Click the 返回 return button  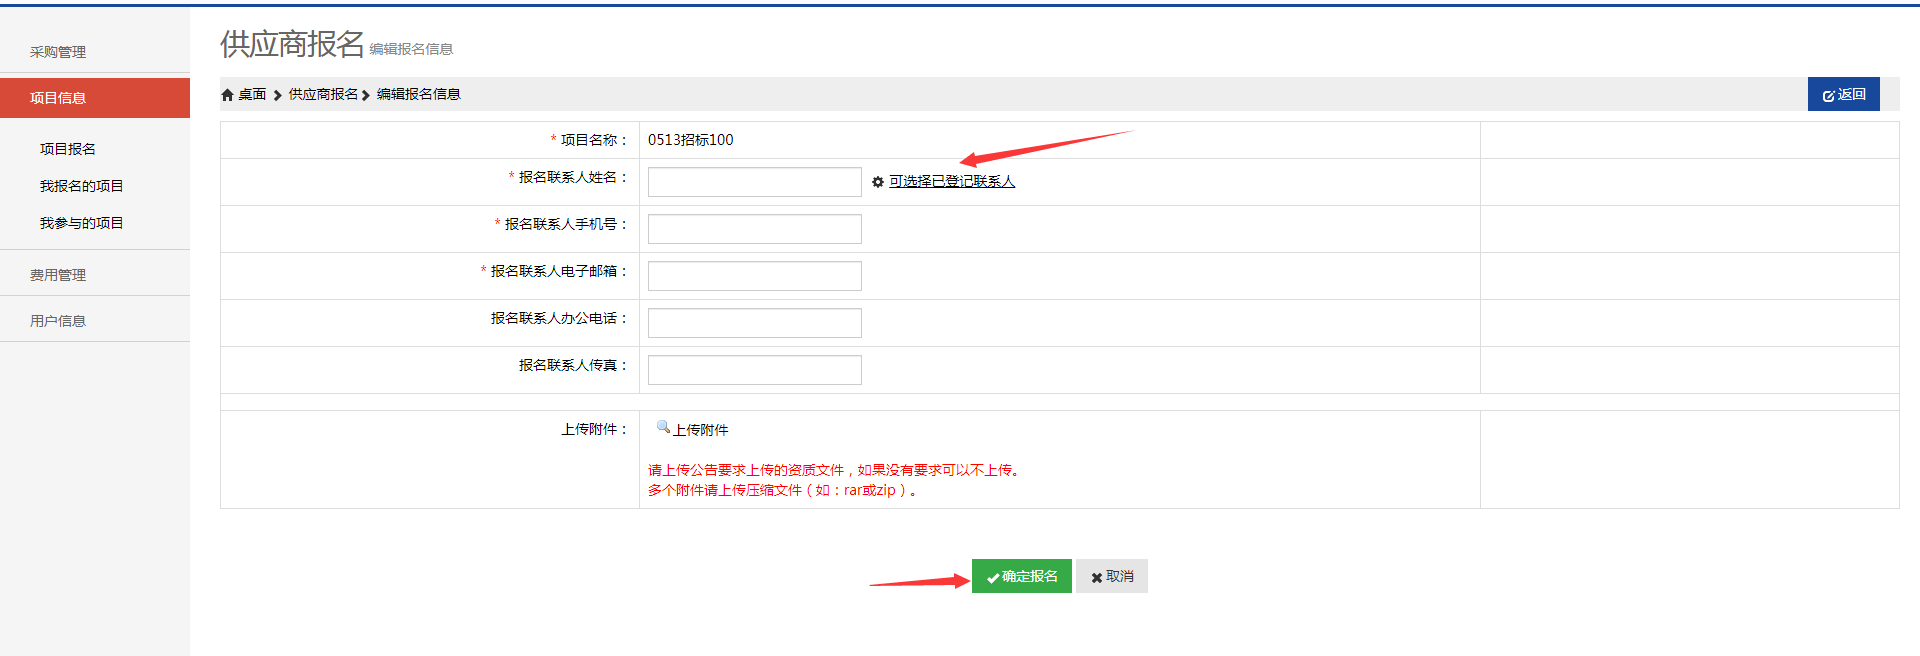(1843, 94)
